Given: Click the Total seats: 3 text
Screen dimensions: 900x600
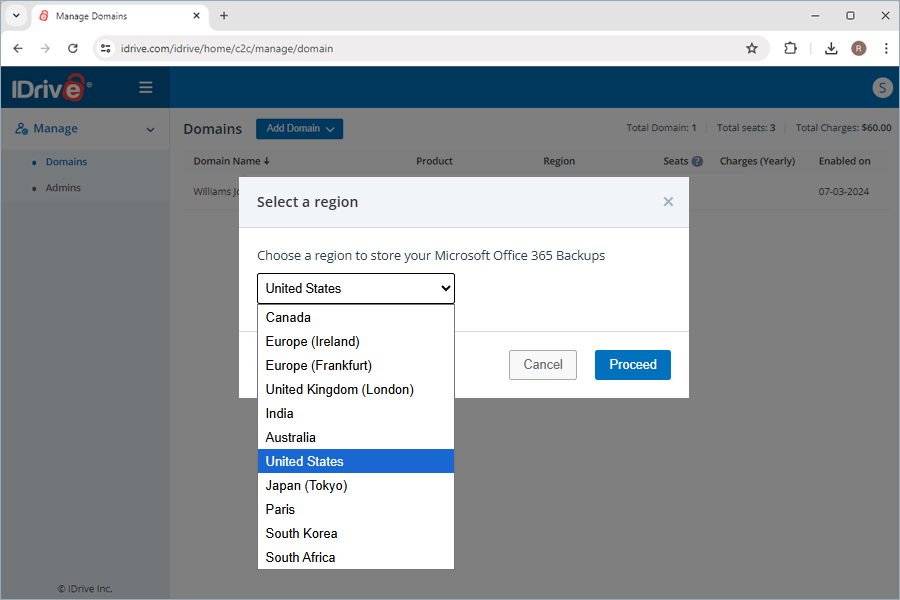Looking at the screenshot, I should point(746,127).
